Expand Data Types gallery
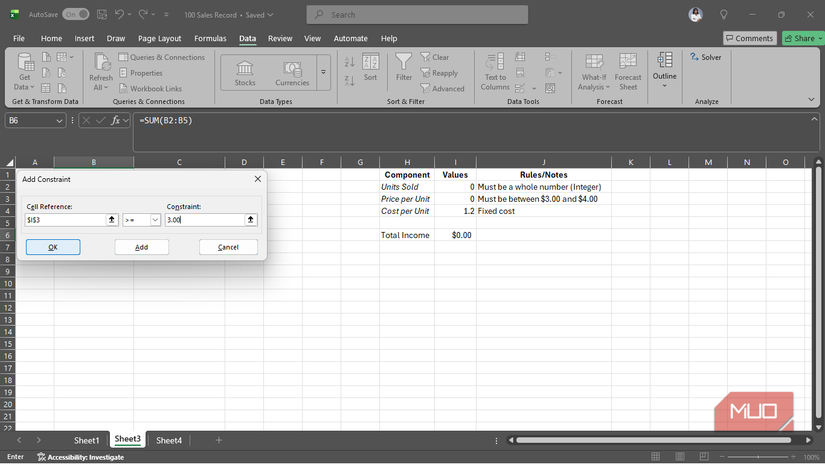Viewport: 825px width, 464px height. pyautogui.click(x=324, y=72)
